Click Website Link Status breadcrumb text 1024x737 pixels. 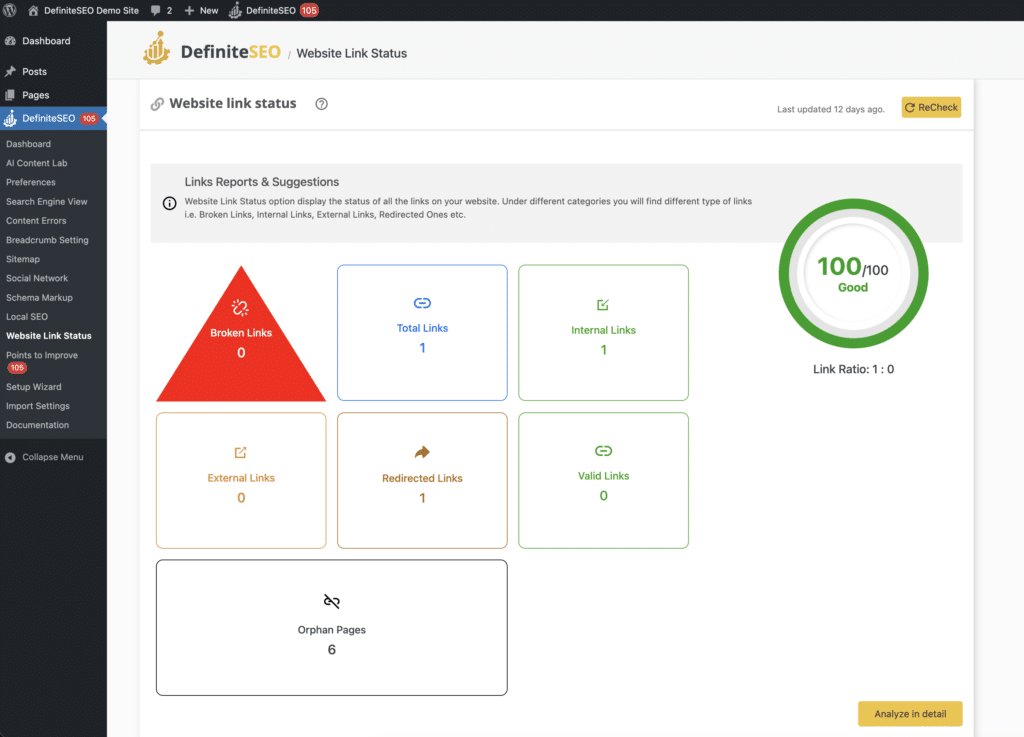tap(351, 54)
